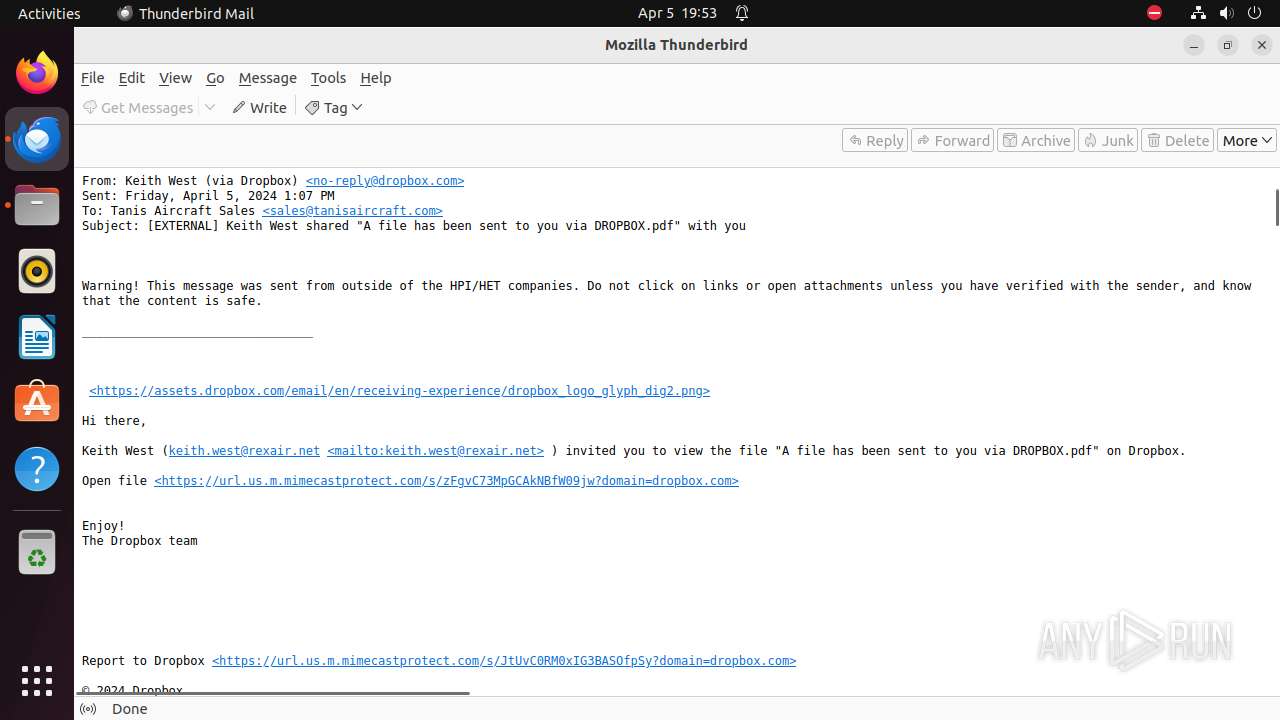Mark message as Junk
Image resolution: width=1280 pixels, height=720 pixels.
pos(1108,140)
